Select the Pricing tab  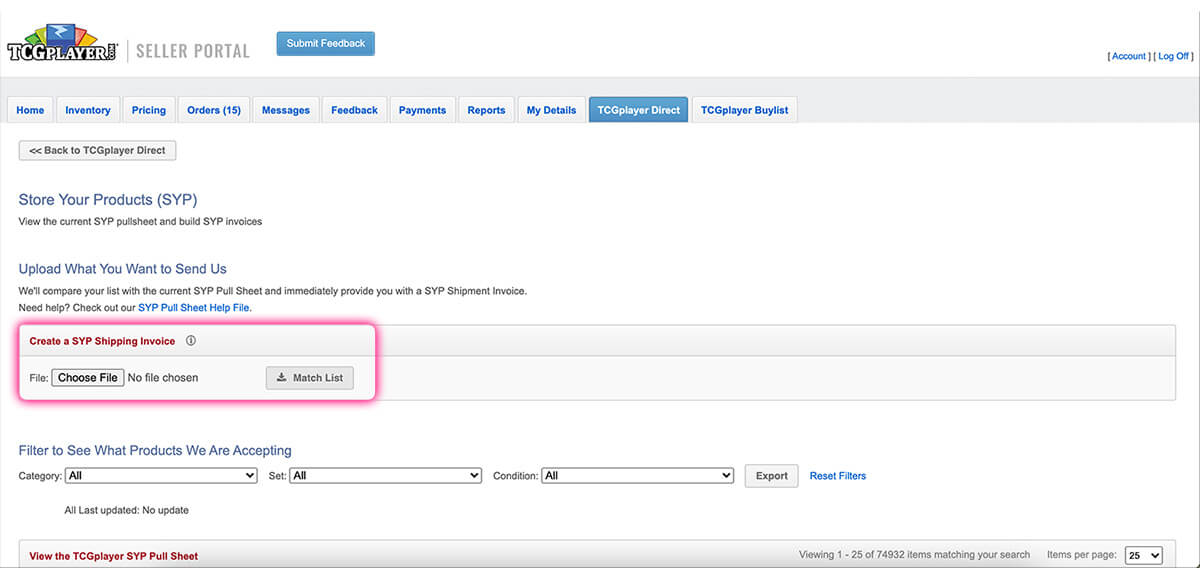[149, 110]
